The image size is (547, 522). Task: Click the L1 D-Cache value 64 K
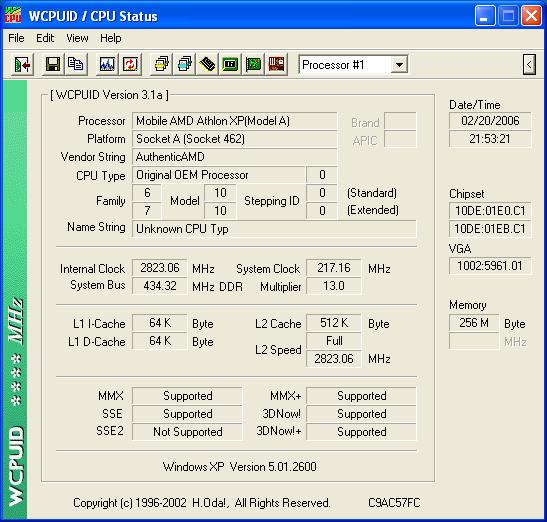(x=160, y=341)
